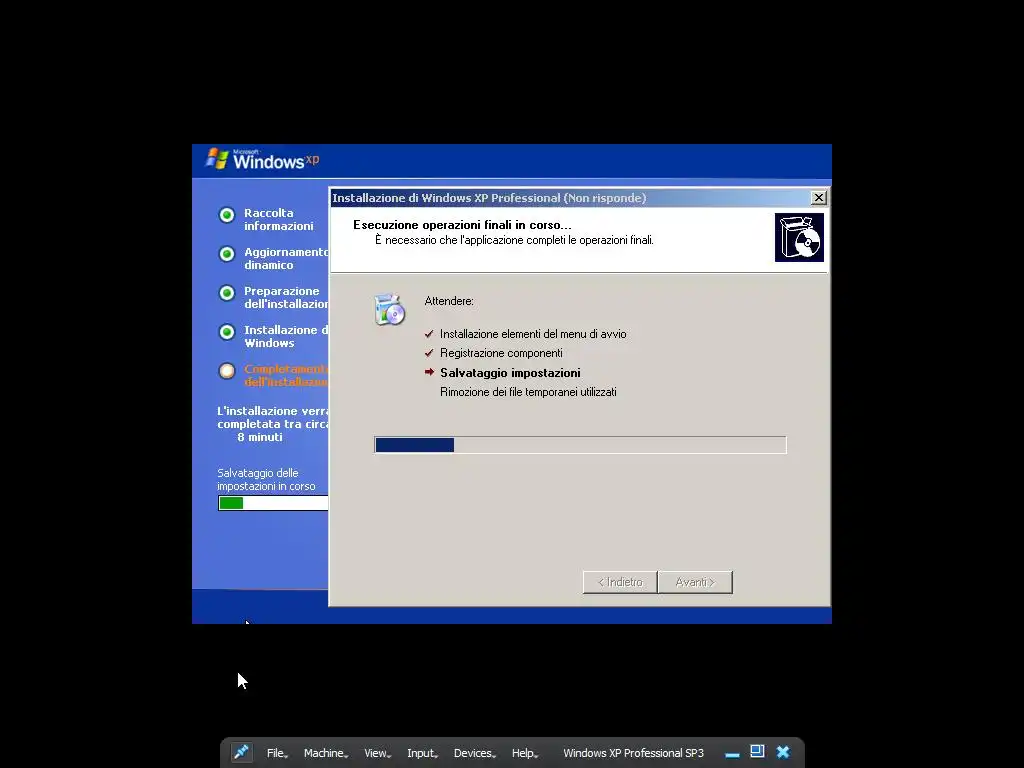The width and height of the screenshot is (1024, 768).
Task: Click the Windows XP logo
Action: click(263, 159)
